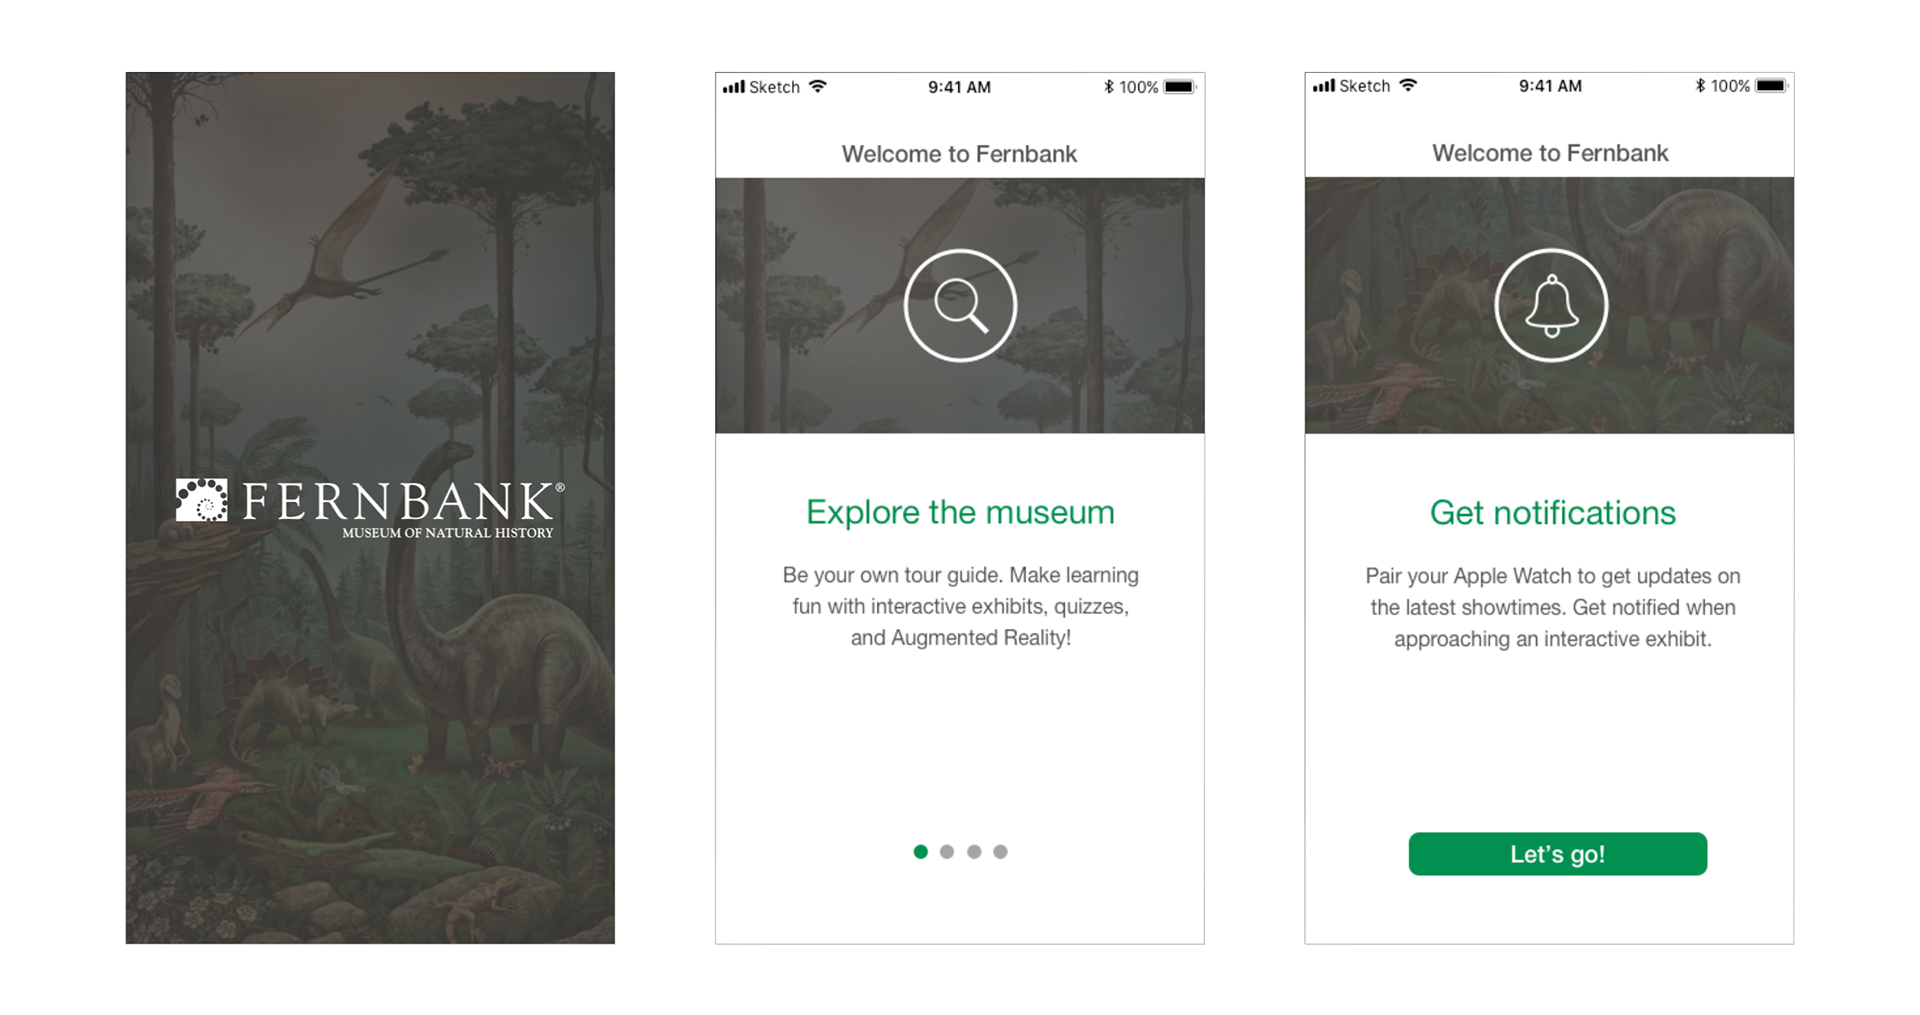Tap the bell notification icon
Viewport: 1920px width, 1015px height.
(x=1551, y=305)
